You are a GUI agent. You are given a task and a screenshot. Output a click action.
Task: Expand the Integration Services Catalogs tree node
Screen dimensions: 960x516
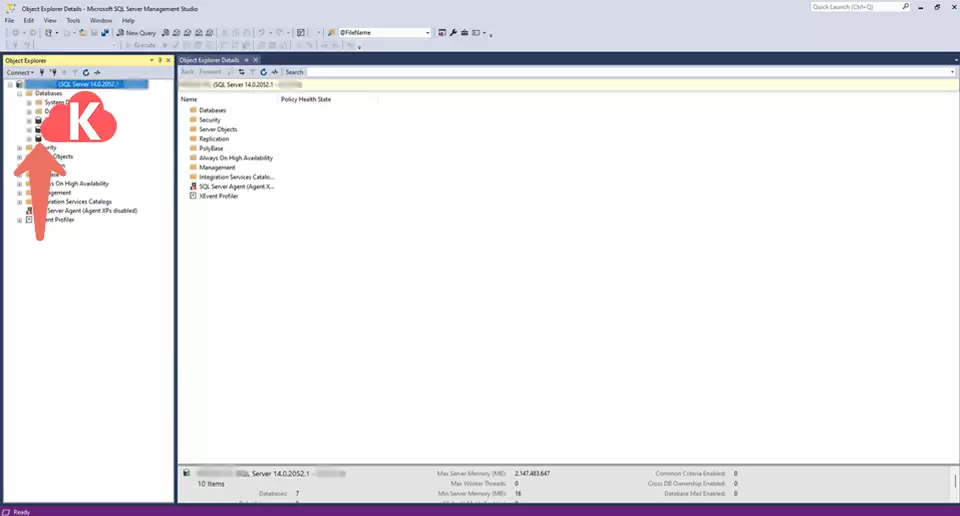[20, 202]
